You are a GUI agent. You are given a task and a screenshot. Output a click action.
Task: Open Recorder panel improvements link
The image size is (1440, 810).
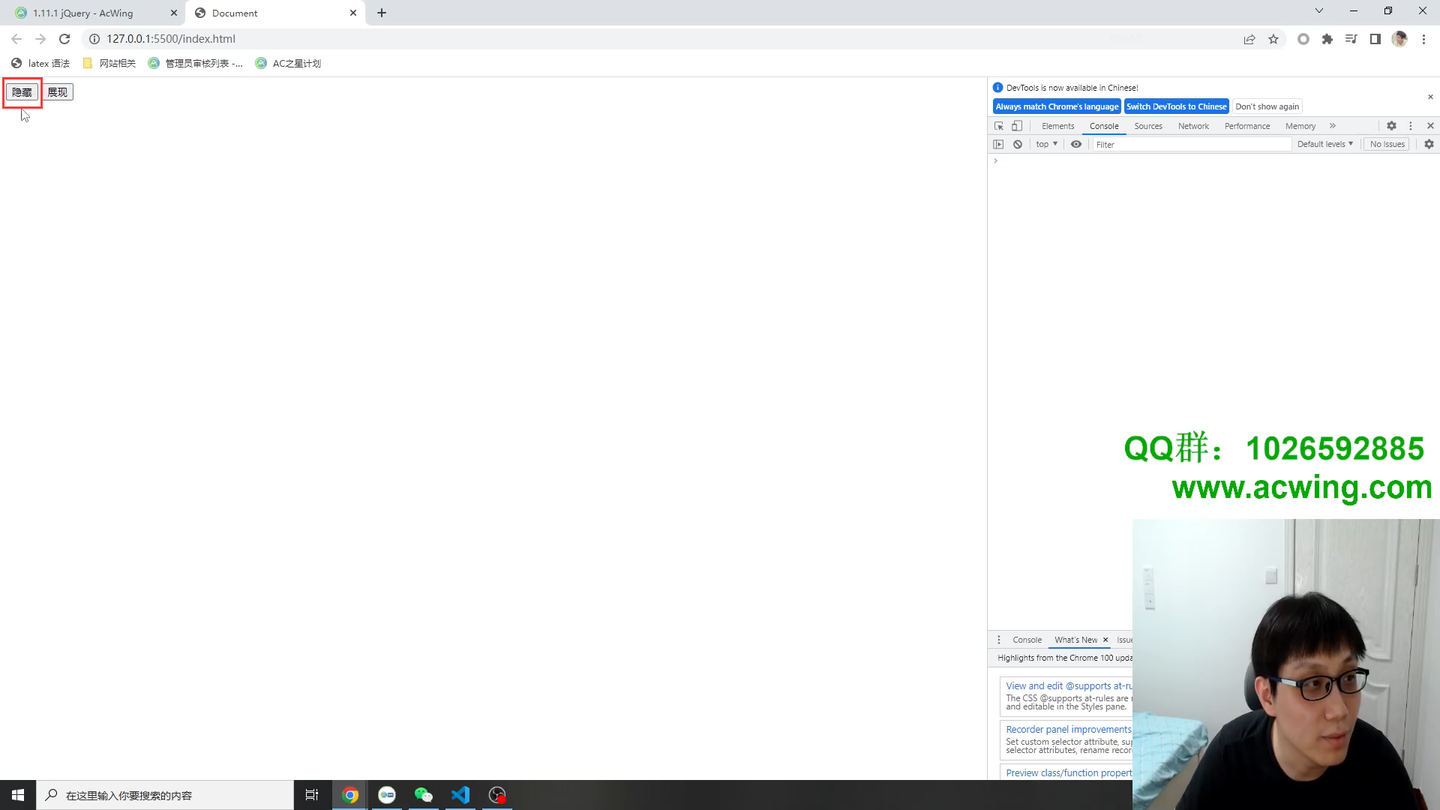[1069, 729]
